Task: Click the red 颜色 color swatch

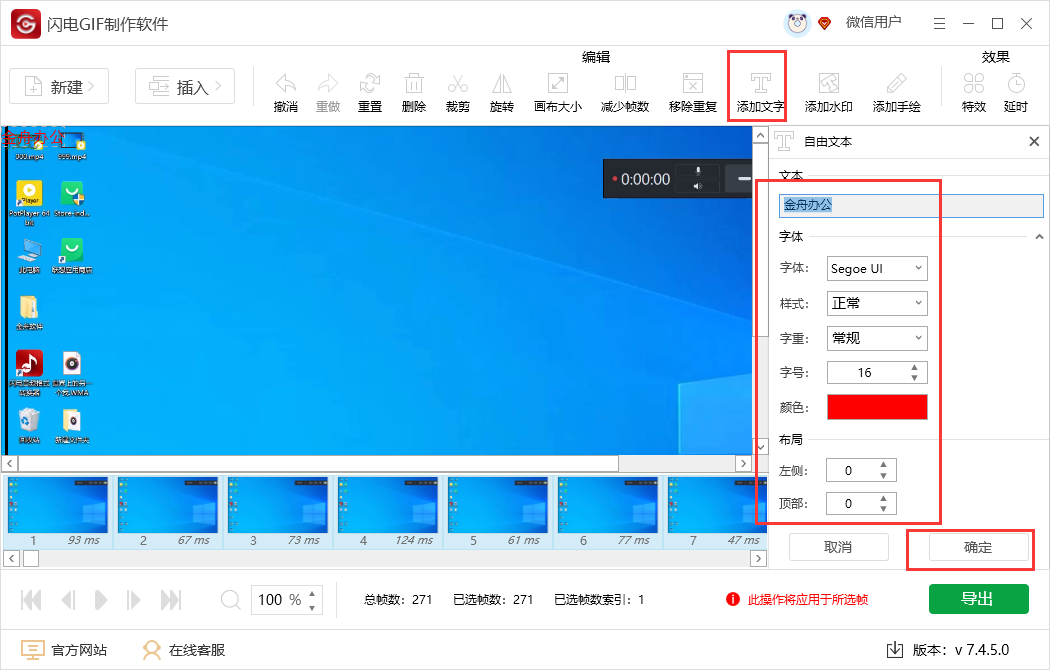Action: pos(877,407)
